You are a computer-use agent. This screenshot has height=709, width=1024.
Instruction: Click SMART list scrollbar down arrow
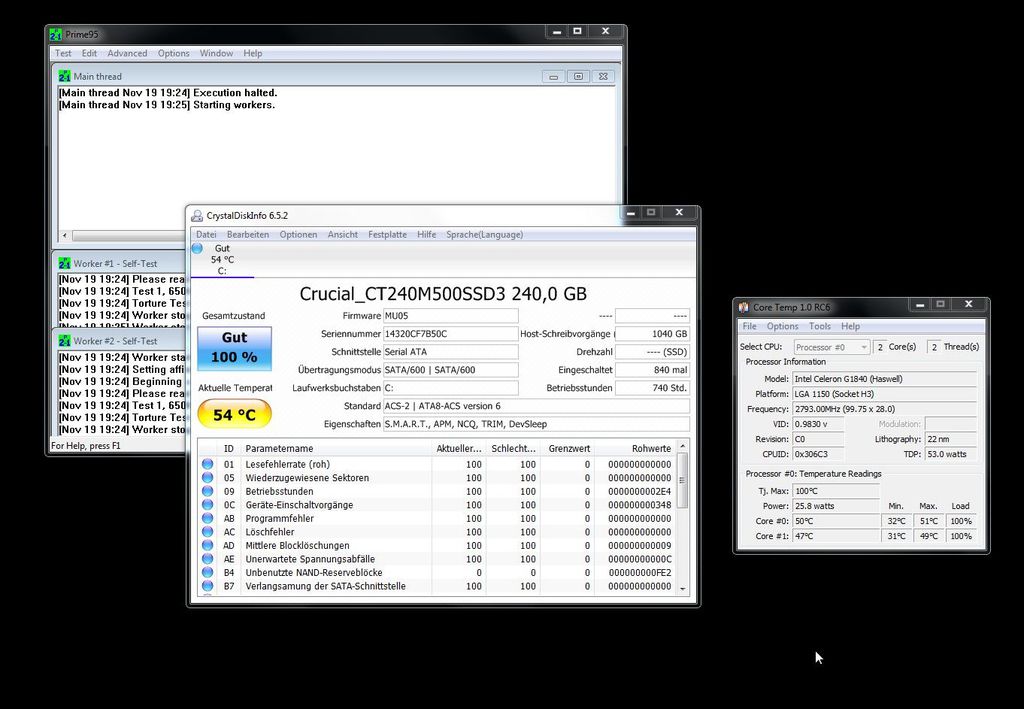(x=683, y=588)
